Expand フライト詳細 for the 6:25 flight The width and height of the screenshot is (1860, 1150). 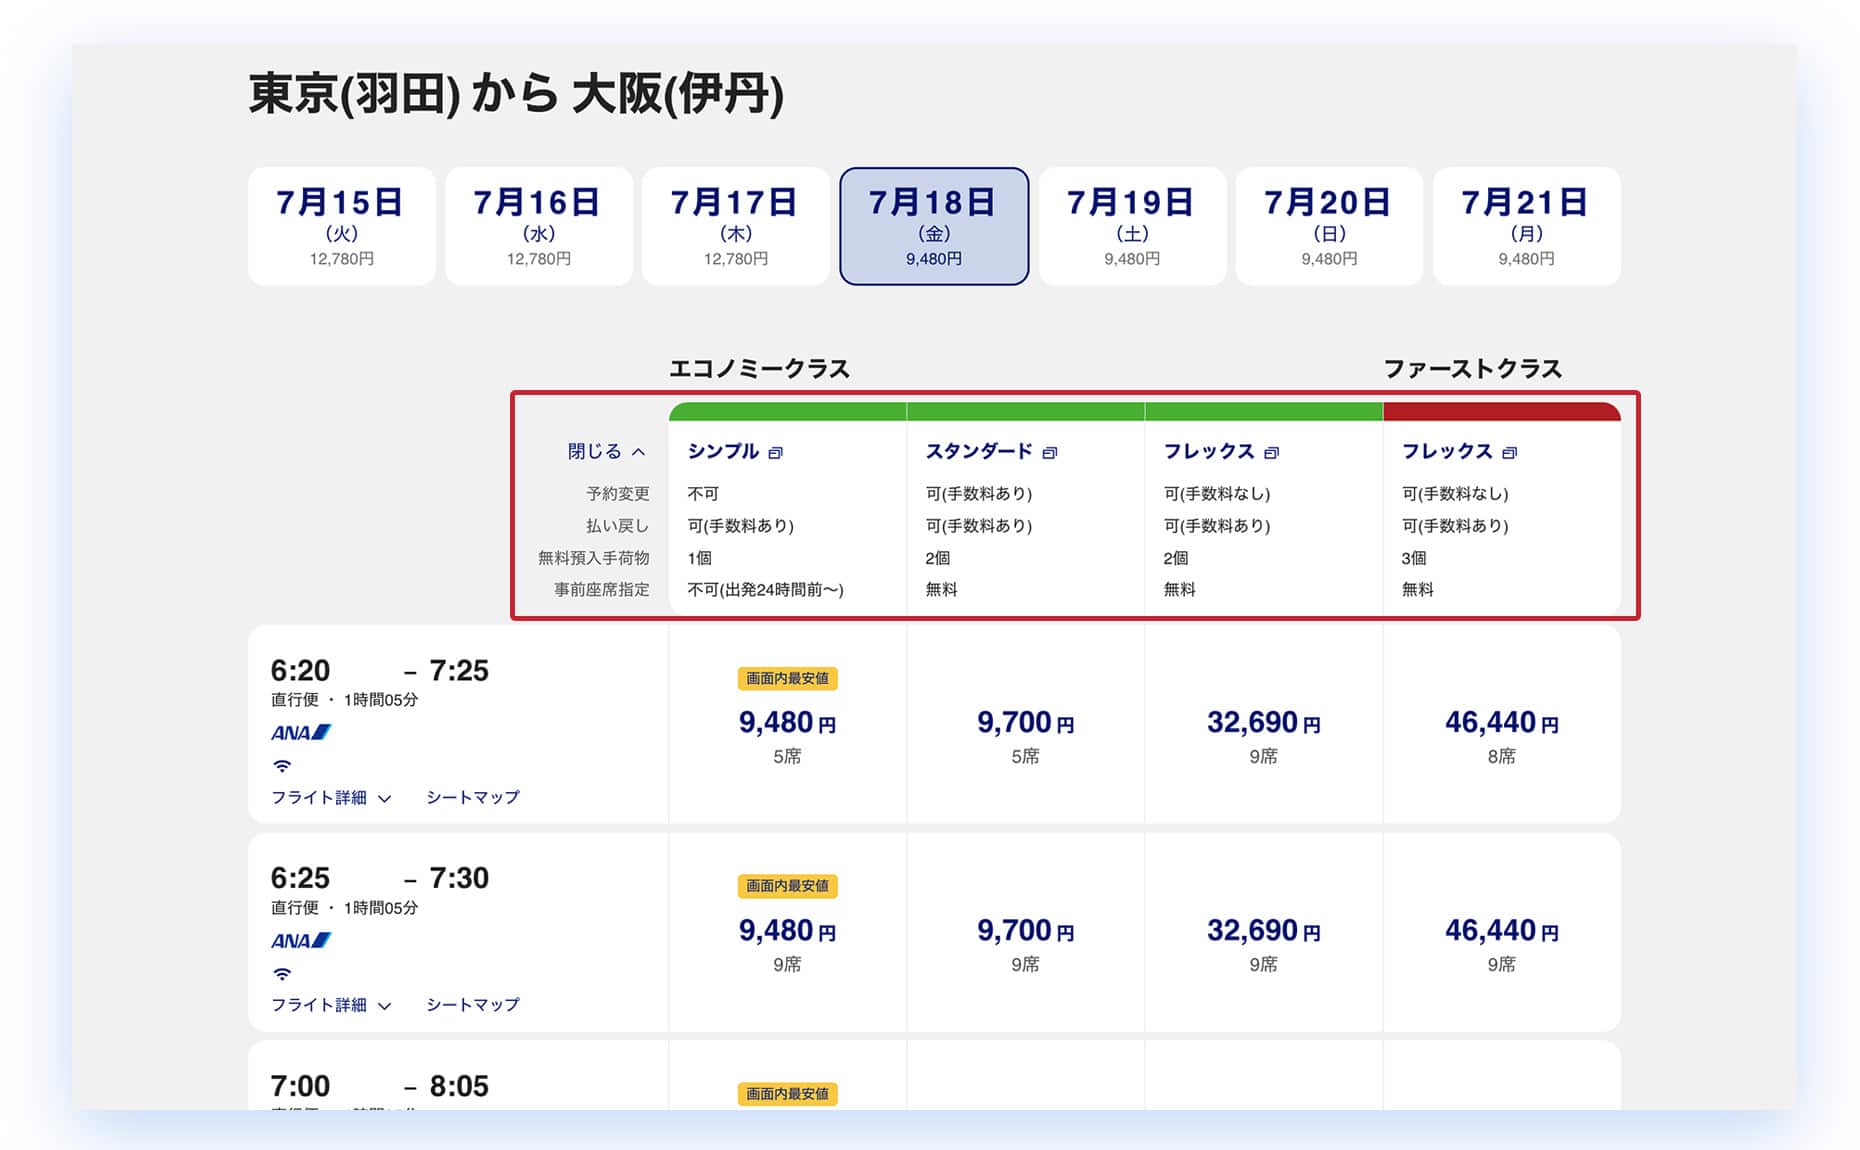point(330,1005)
